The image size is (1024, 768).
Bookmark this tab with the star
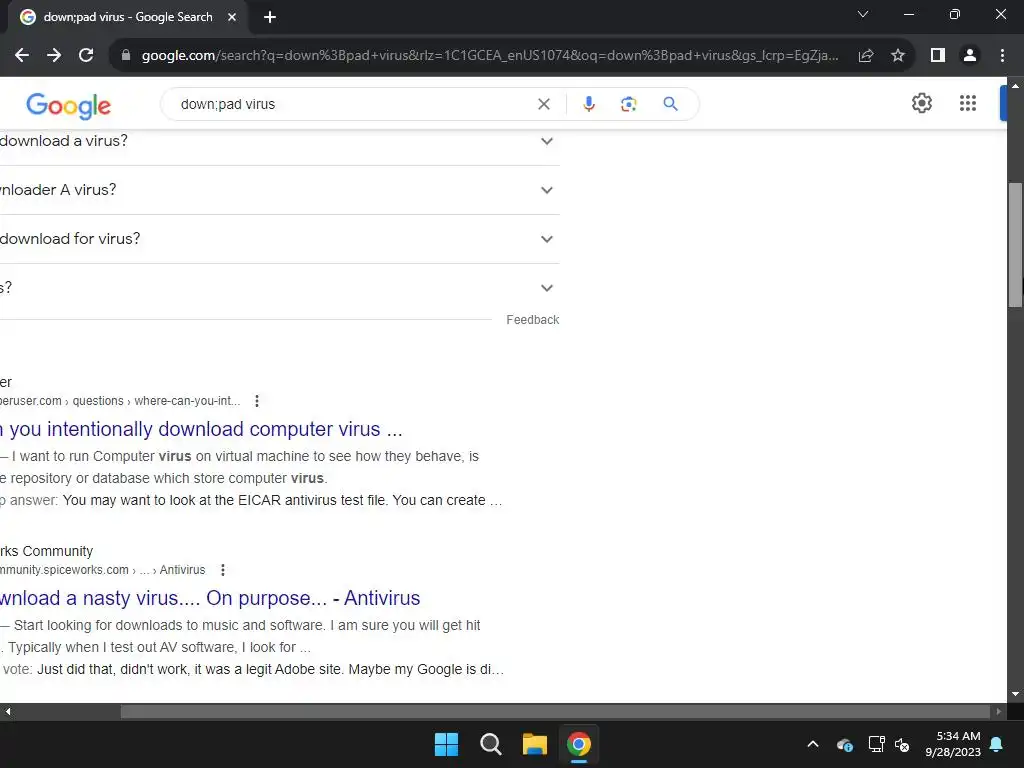[x=898, y=56]
